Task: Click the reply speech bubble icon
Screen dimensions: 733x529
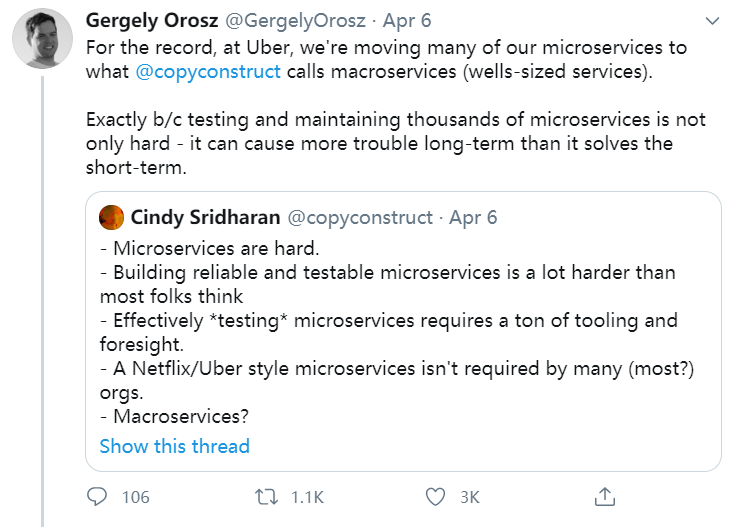Action: point(97,496)
